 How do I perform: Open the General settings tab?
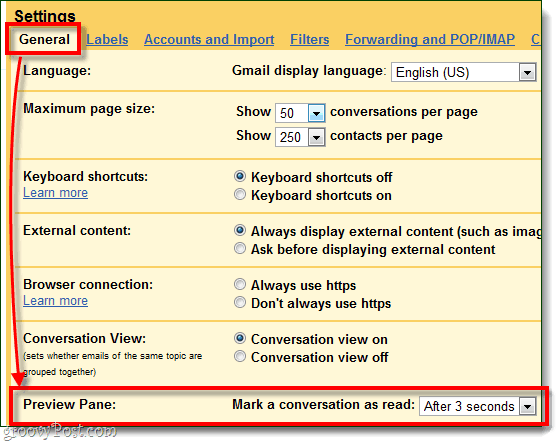coord(44,39)
